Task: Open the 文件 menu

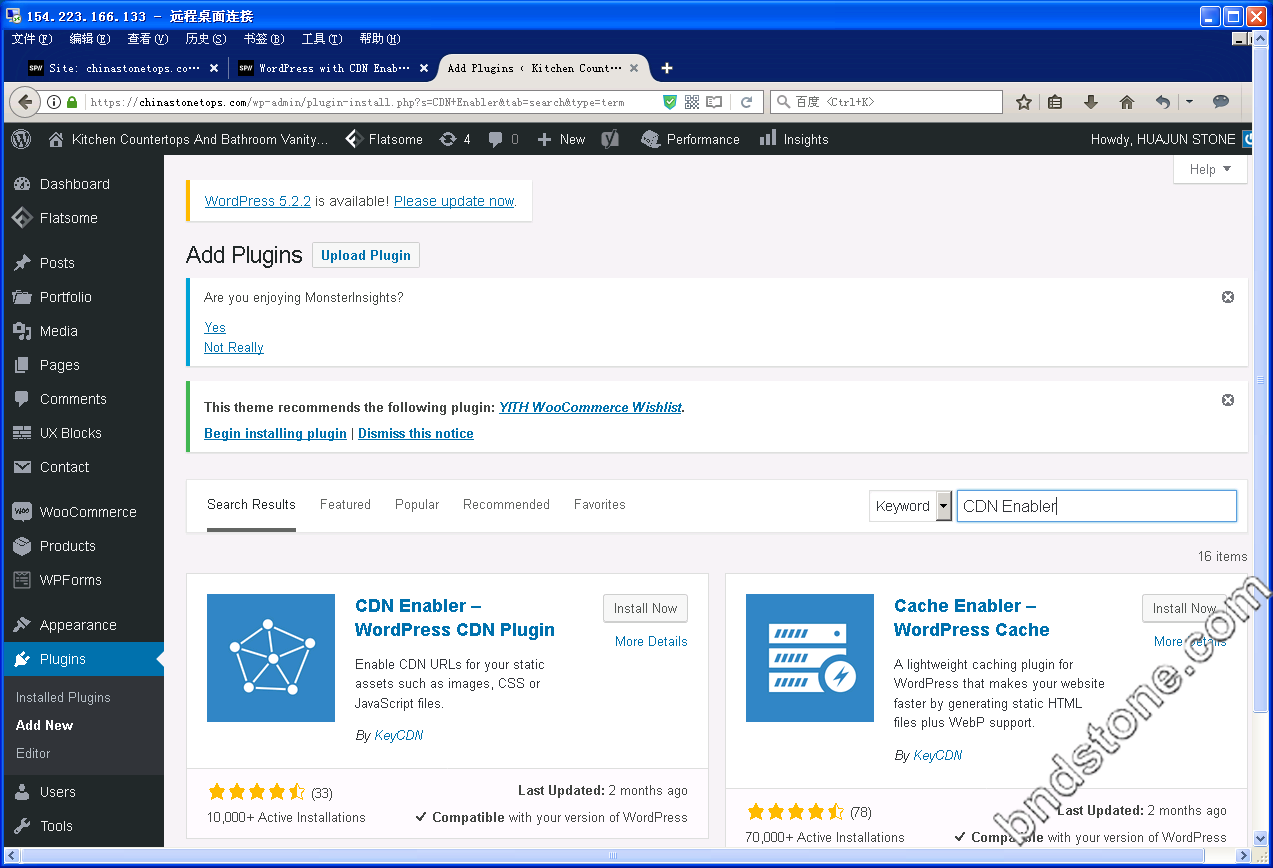Action: click(31, 39)
